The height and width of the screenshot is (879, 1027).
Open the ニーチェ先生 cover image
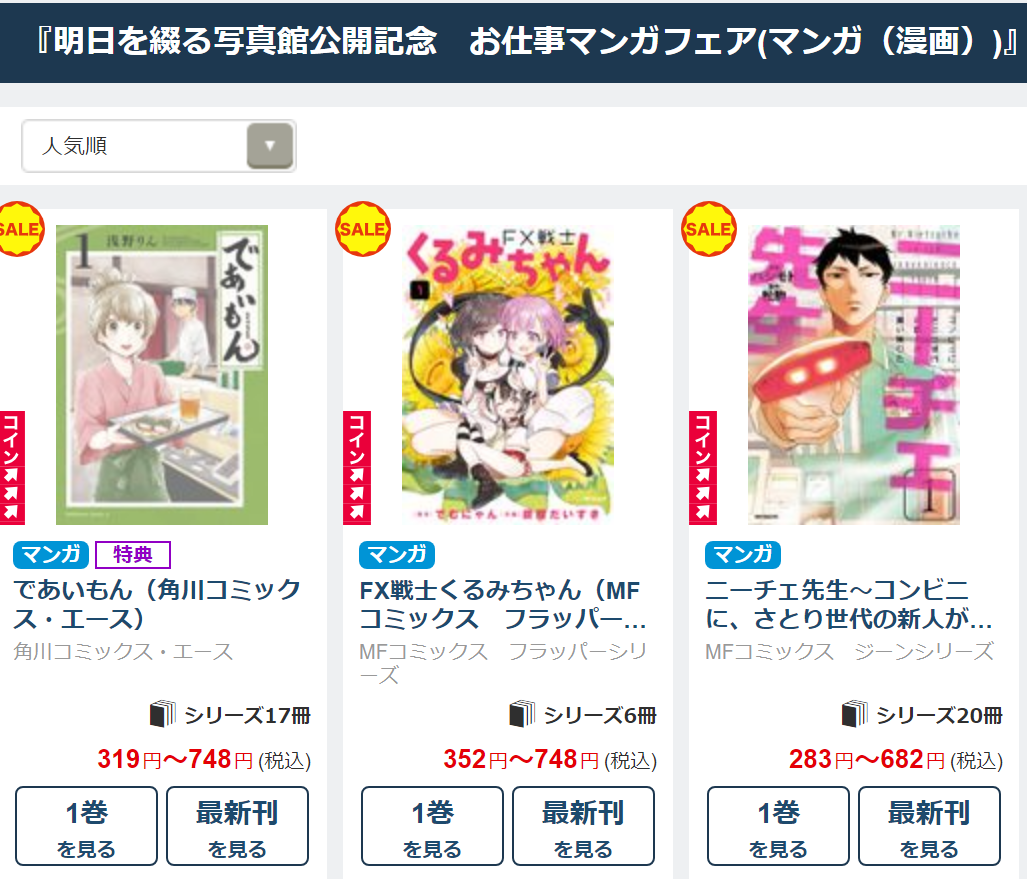pos(853,375)
